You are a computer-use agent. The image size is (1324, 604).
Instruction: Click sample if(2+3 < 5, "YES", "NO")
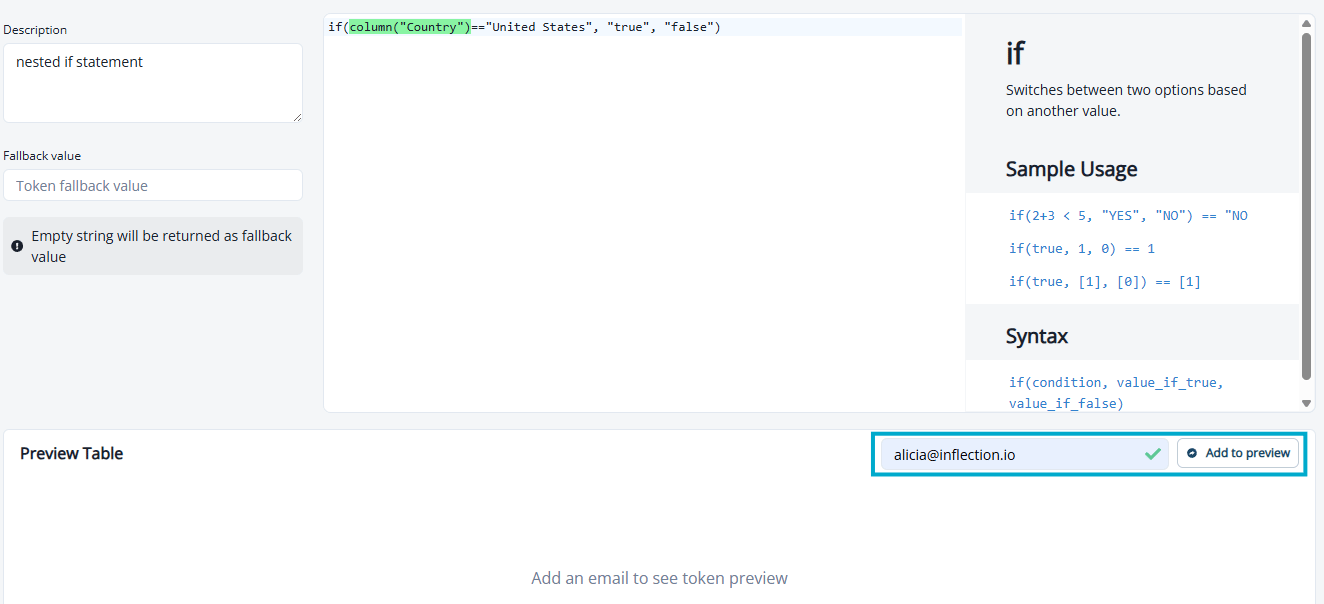(x=1128, y=215)
